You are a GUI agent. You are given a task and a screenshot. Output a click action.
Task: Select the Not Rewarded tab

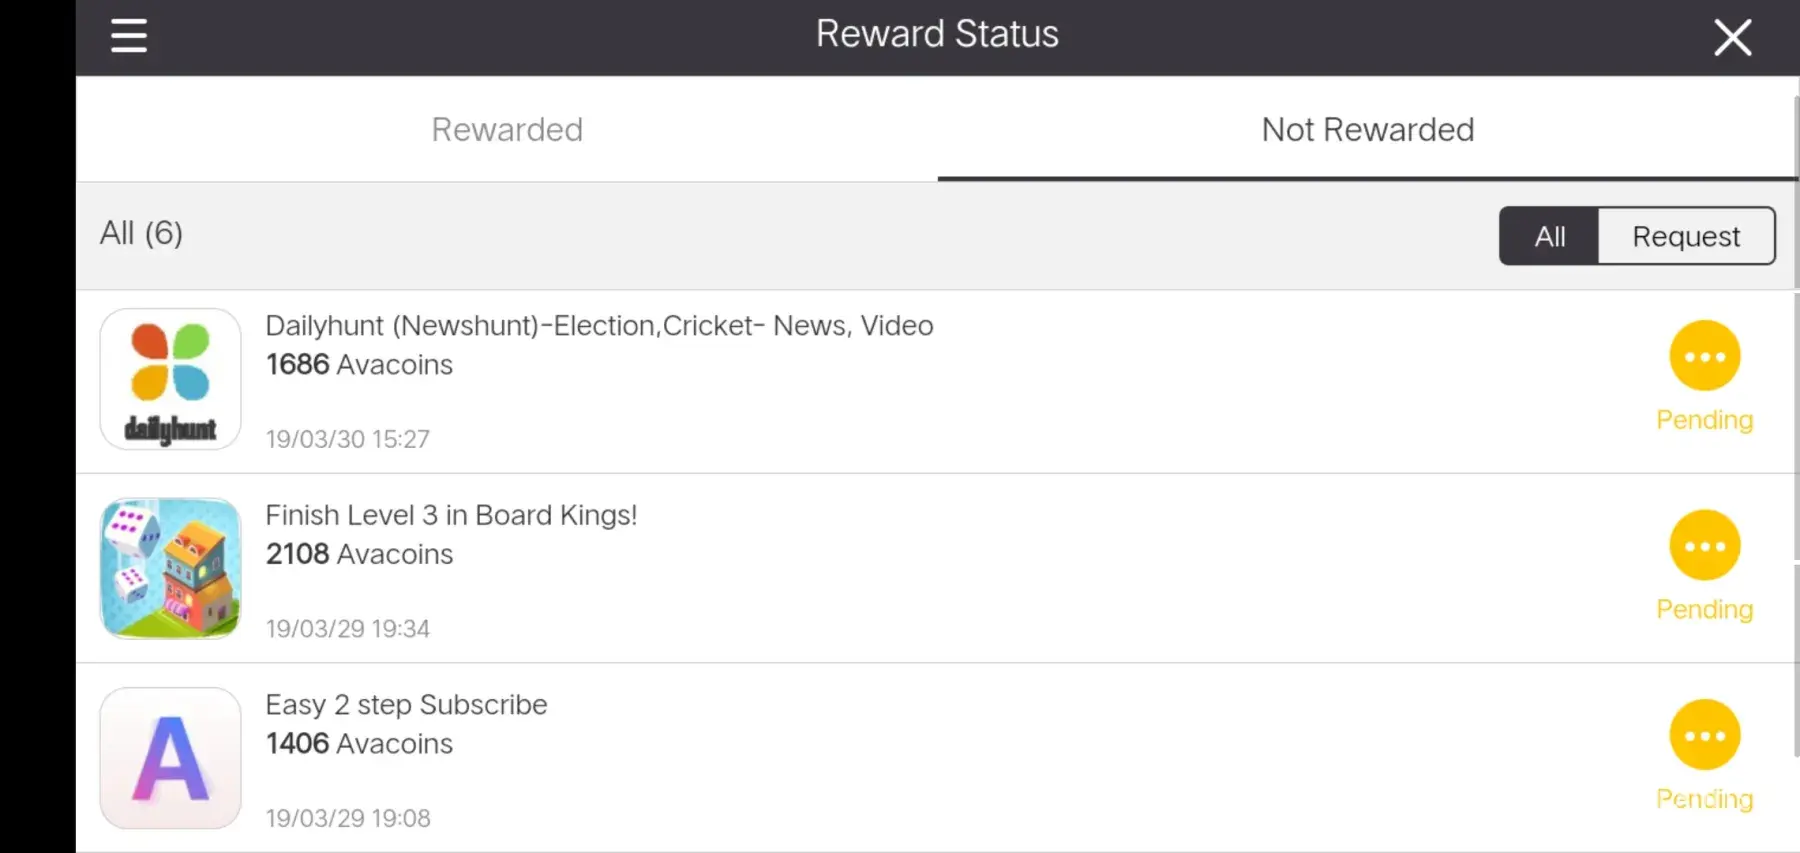(1367, 130)
